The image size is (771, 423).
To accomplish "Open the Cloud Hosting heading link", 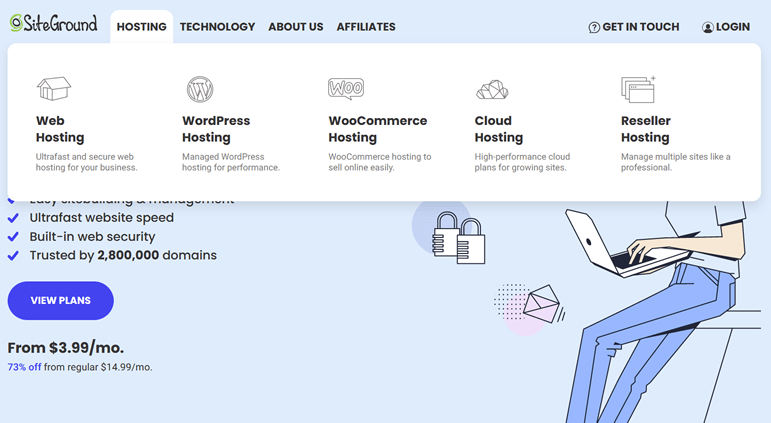I will [499, 129].
